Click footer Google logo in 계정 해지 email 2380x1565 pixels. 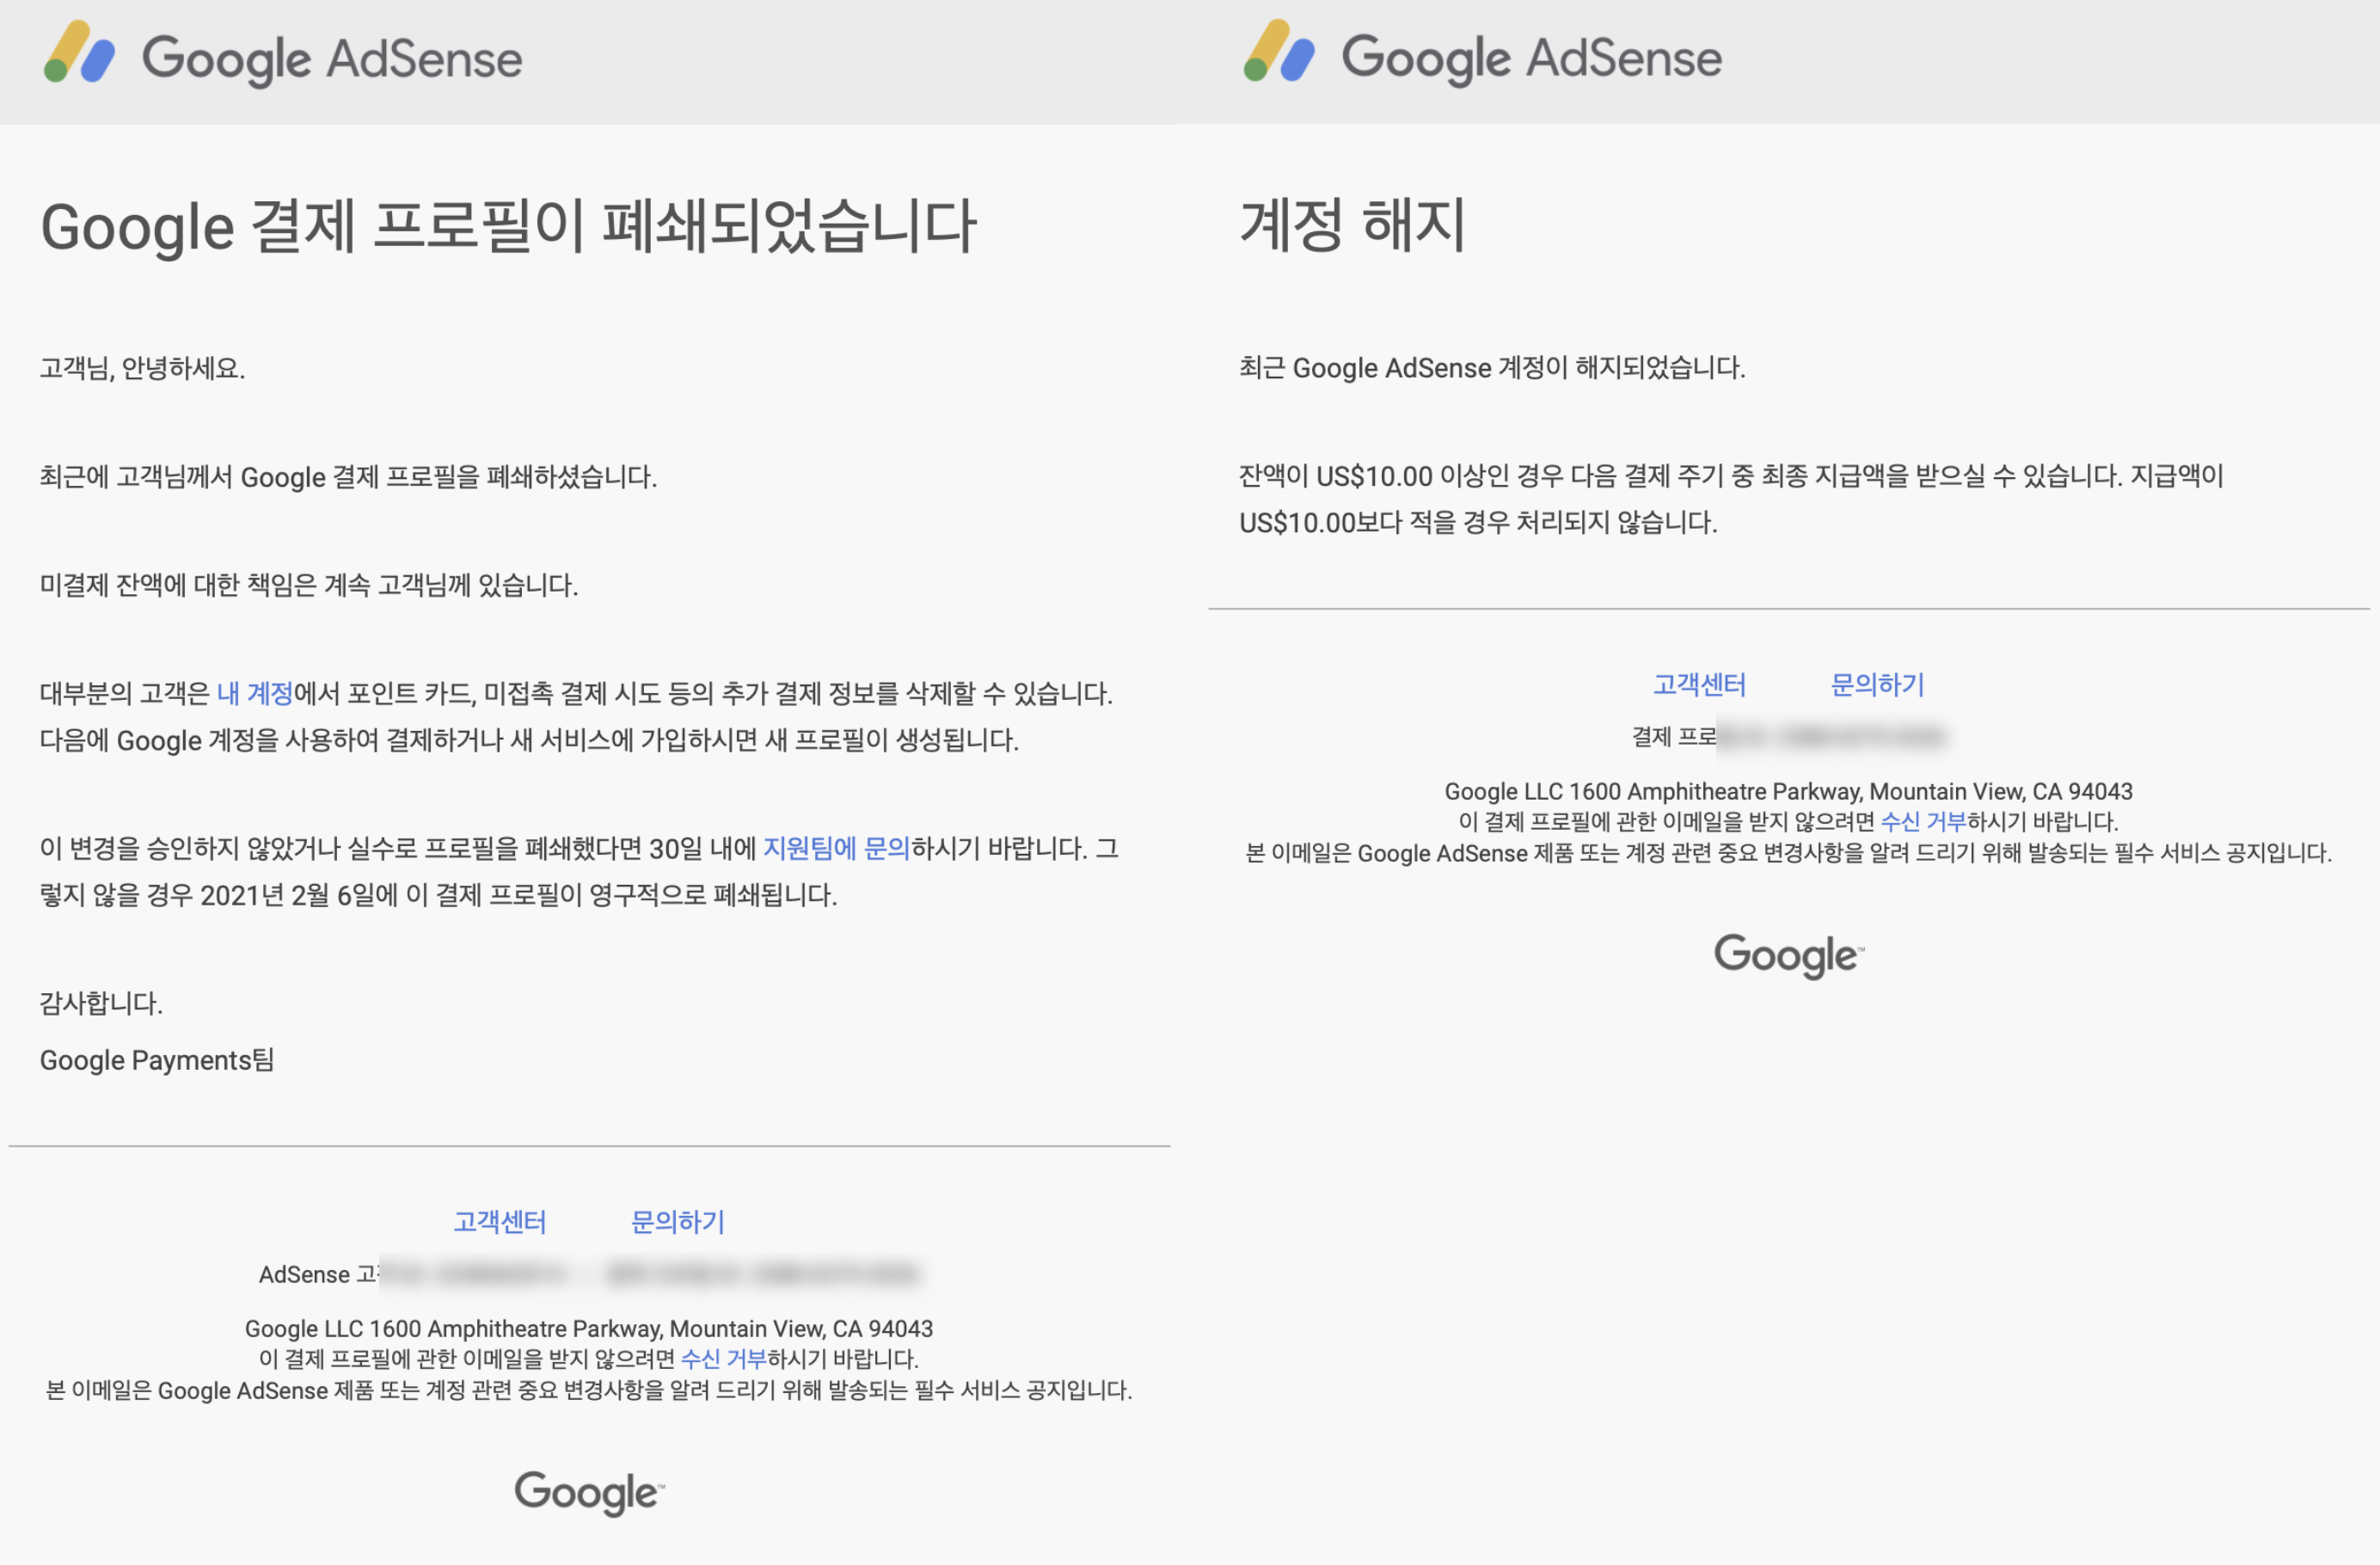(1787, 955)
